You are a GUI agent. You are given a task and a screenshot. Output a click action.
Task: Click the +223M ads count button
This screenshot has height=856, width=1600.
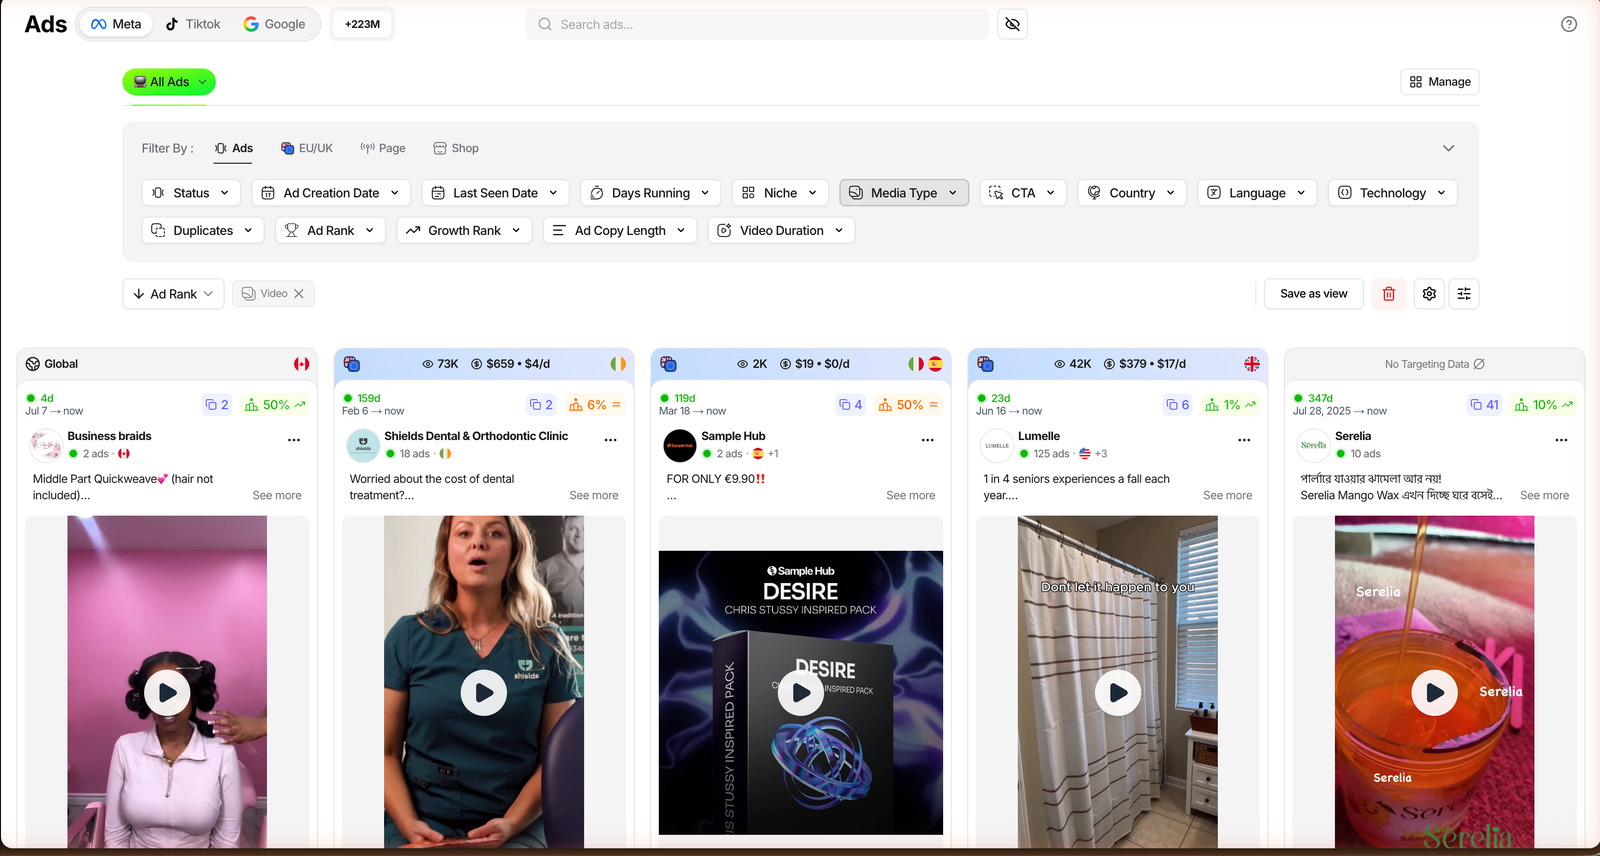pyautogui.click(x=362, y=24)
